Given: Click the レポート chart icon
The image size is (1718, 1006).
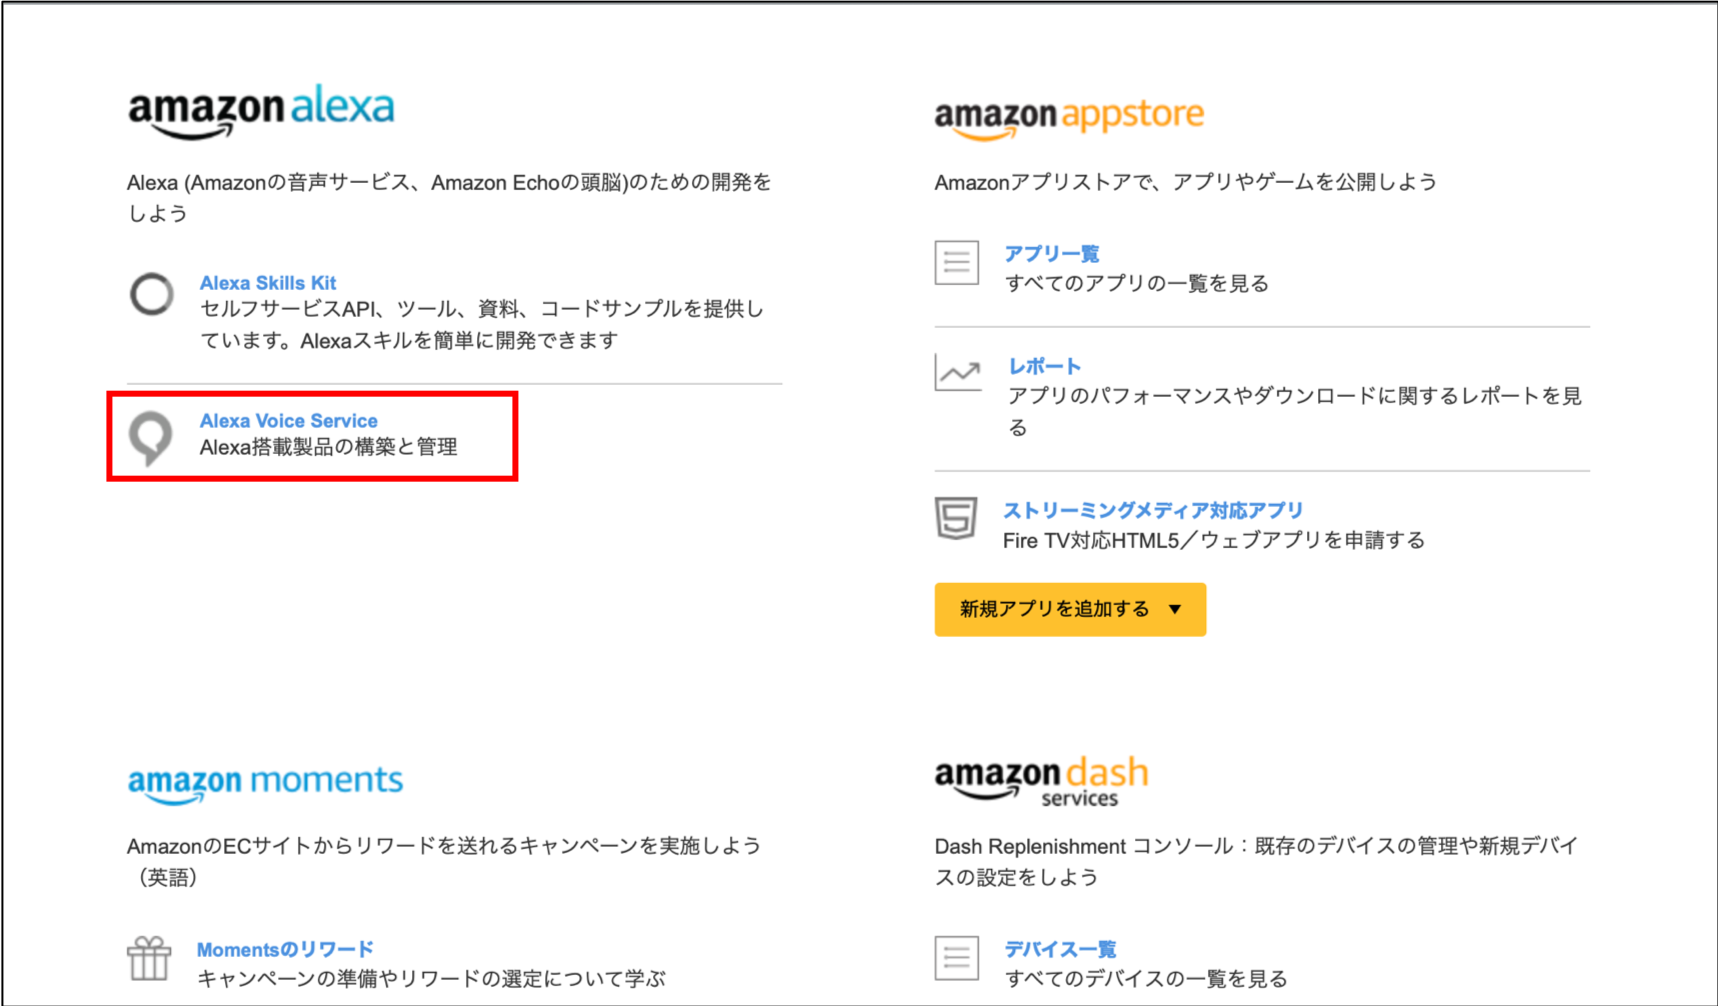Looking at the screenshot, I should coord(956,373).
